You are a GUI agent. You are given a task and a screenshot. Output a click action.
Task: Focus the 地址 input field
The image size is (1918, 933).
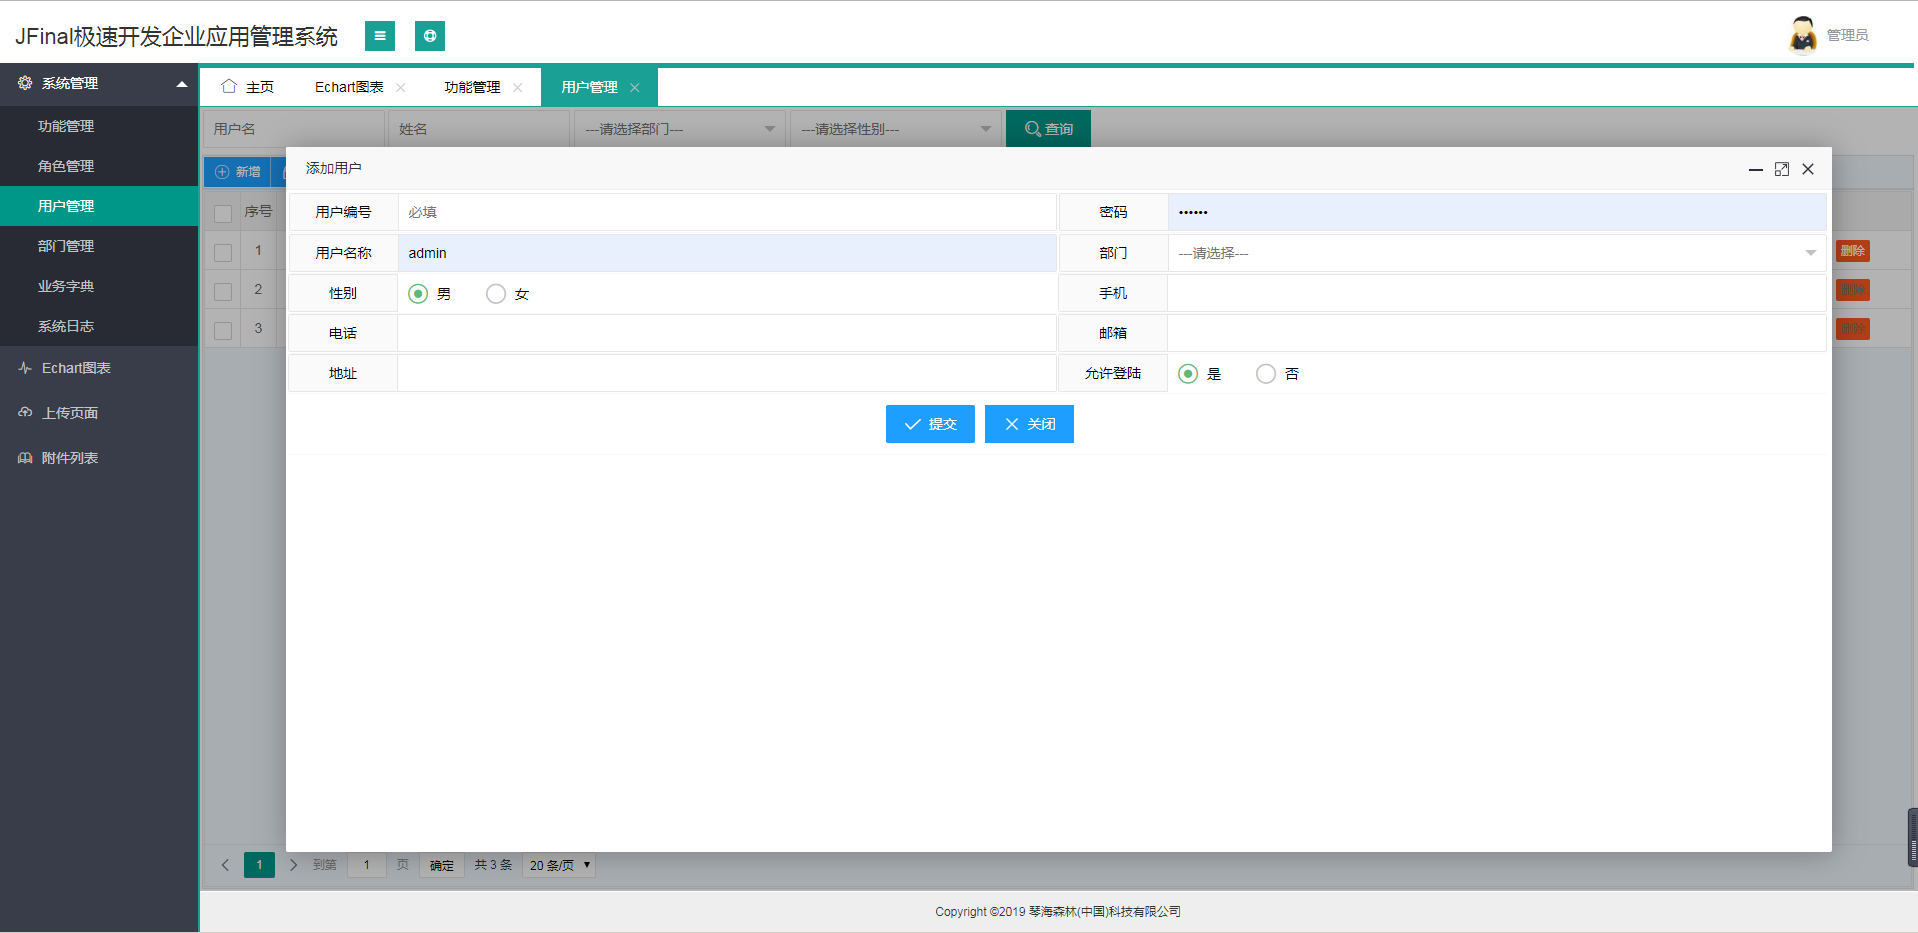pos(727,373)
